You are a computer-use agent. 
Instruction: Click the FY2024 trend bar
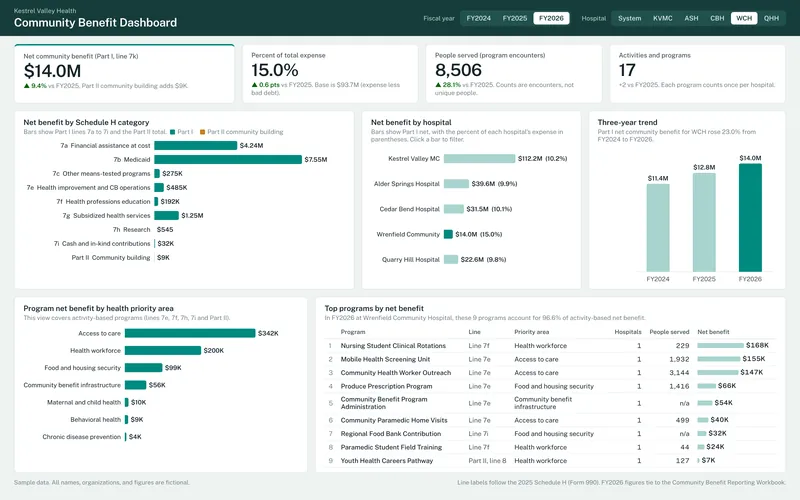tap(658, 228)
